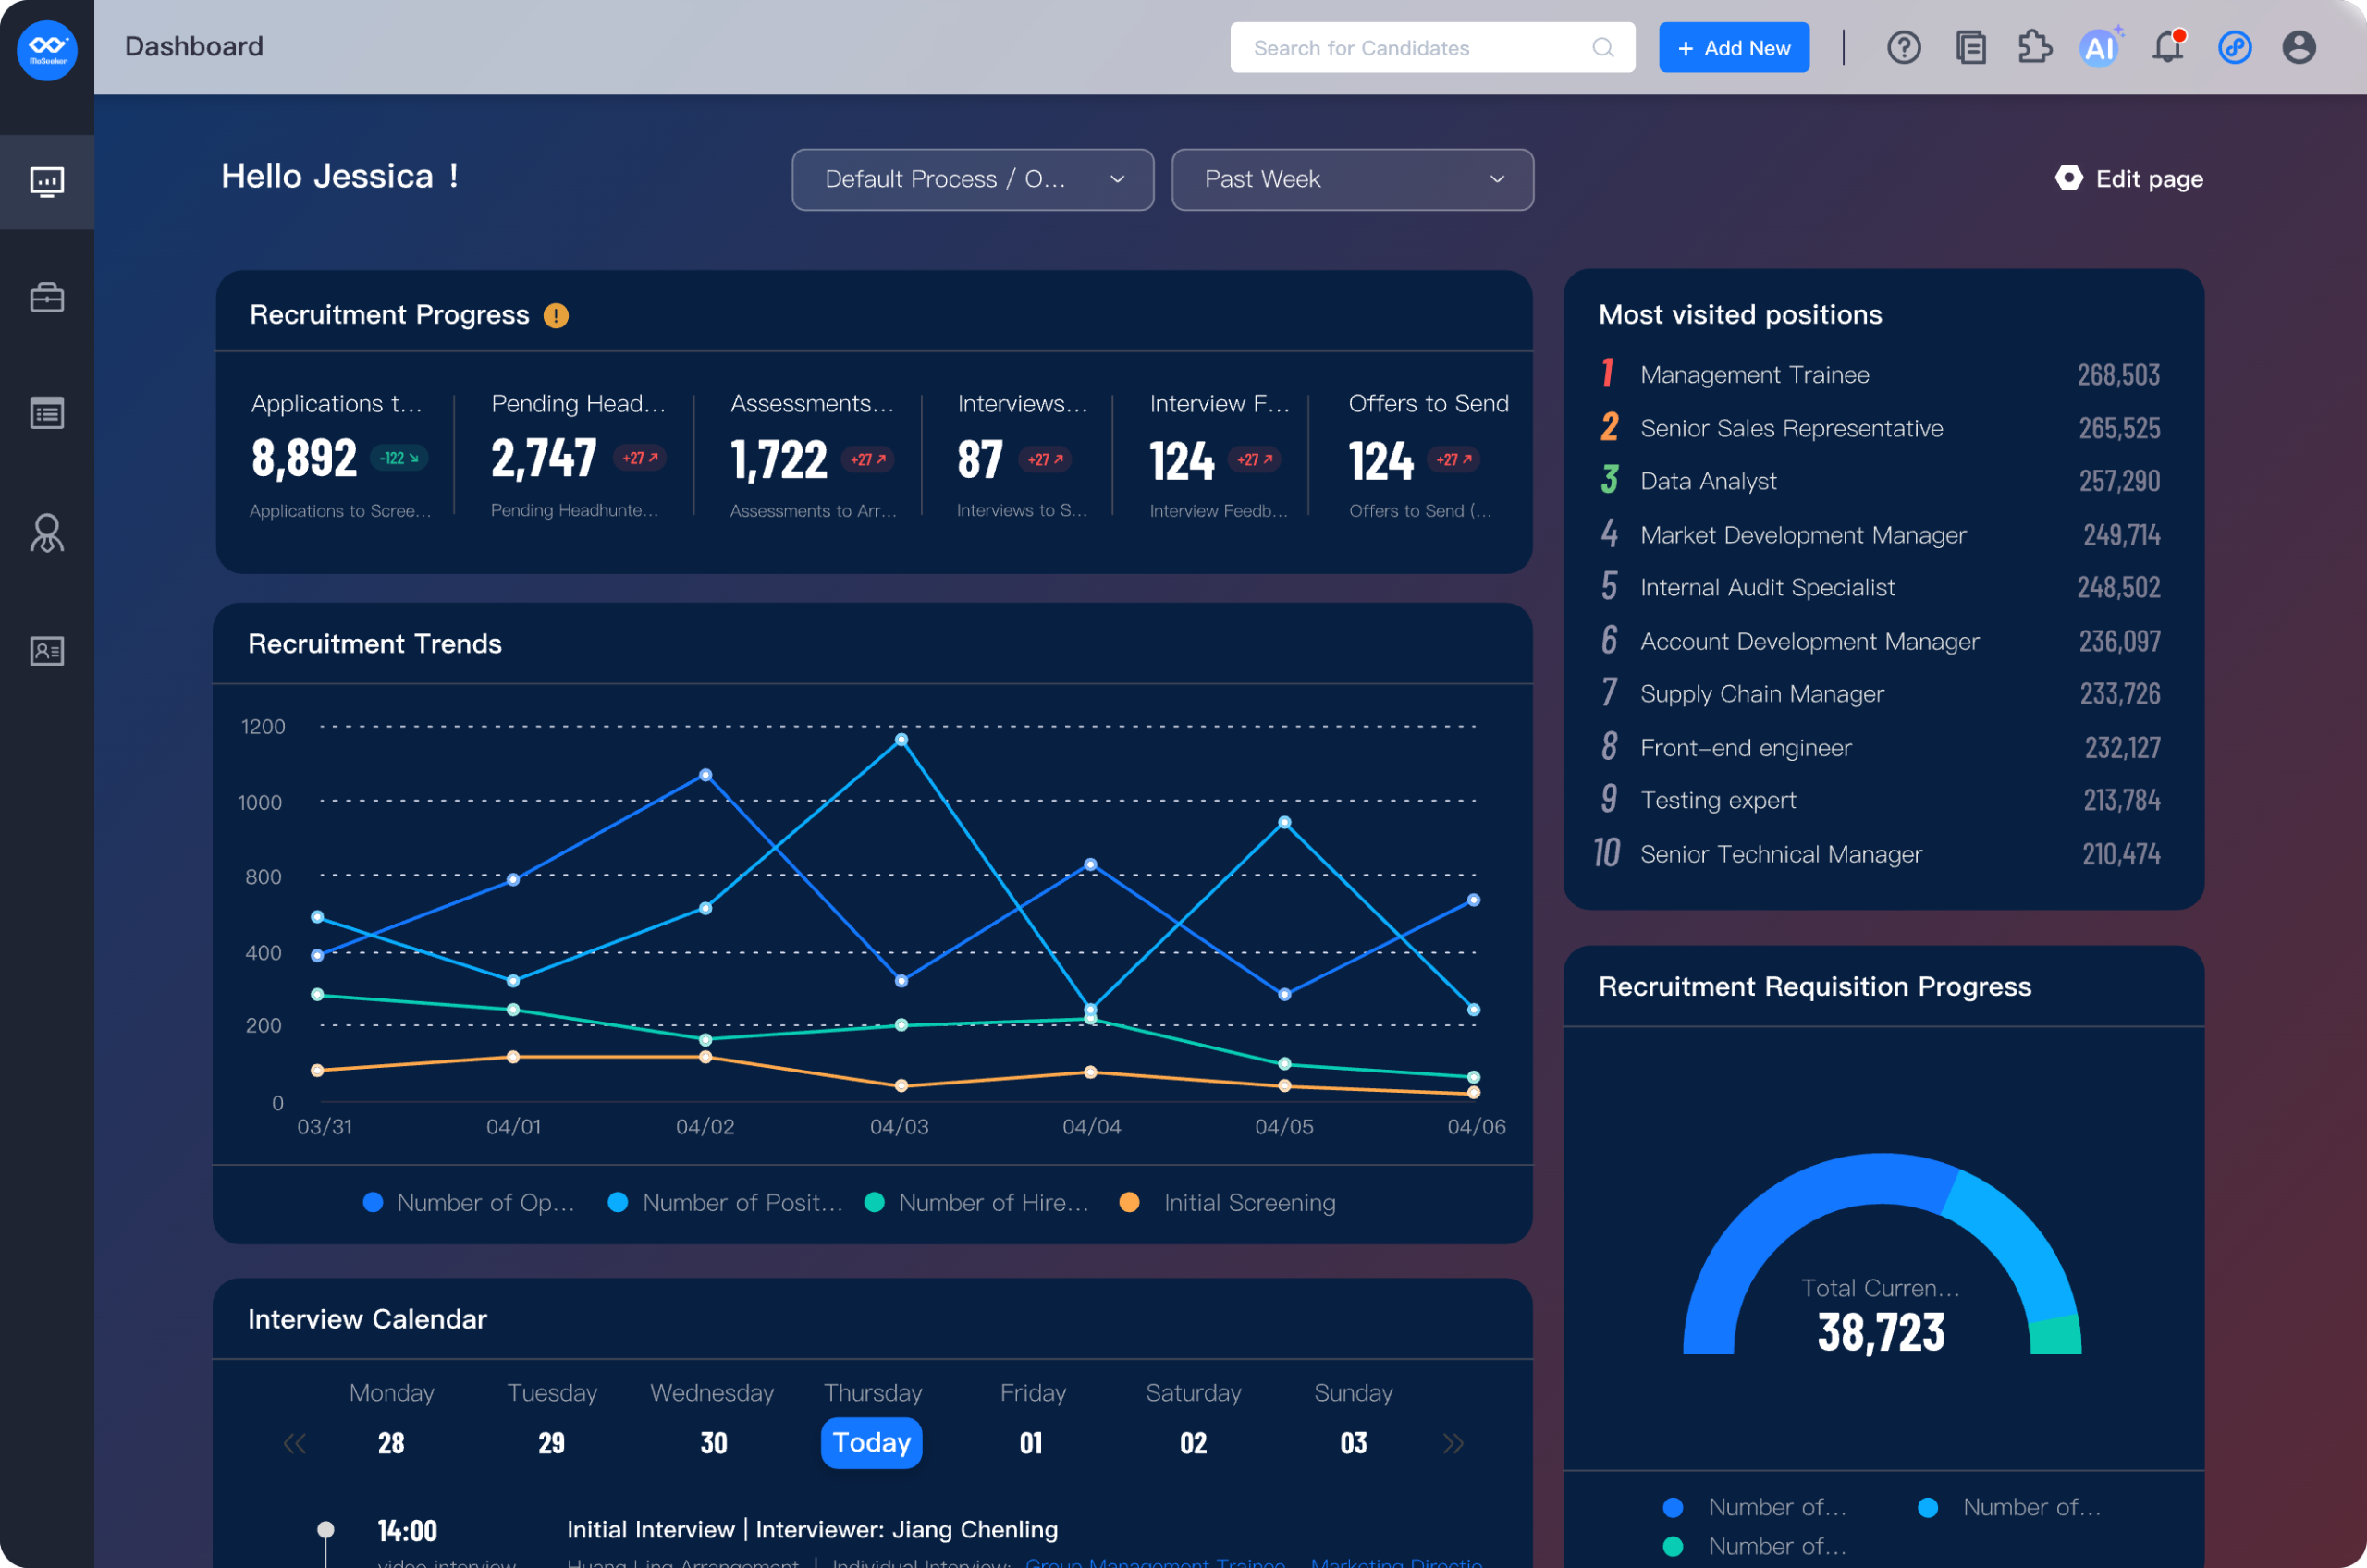Select Monday 28 calendar day
The image size is (2367, 1568).
point(391,1442)
